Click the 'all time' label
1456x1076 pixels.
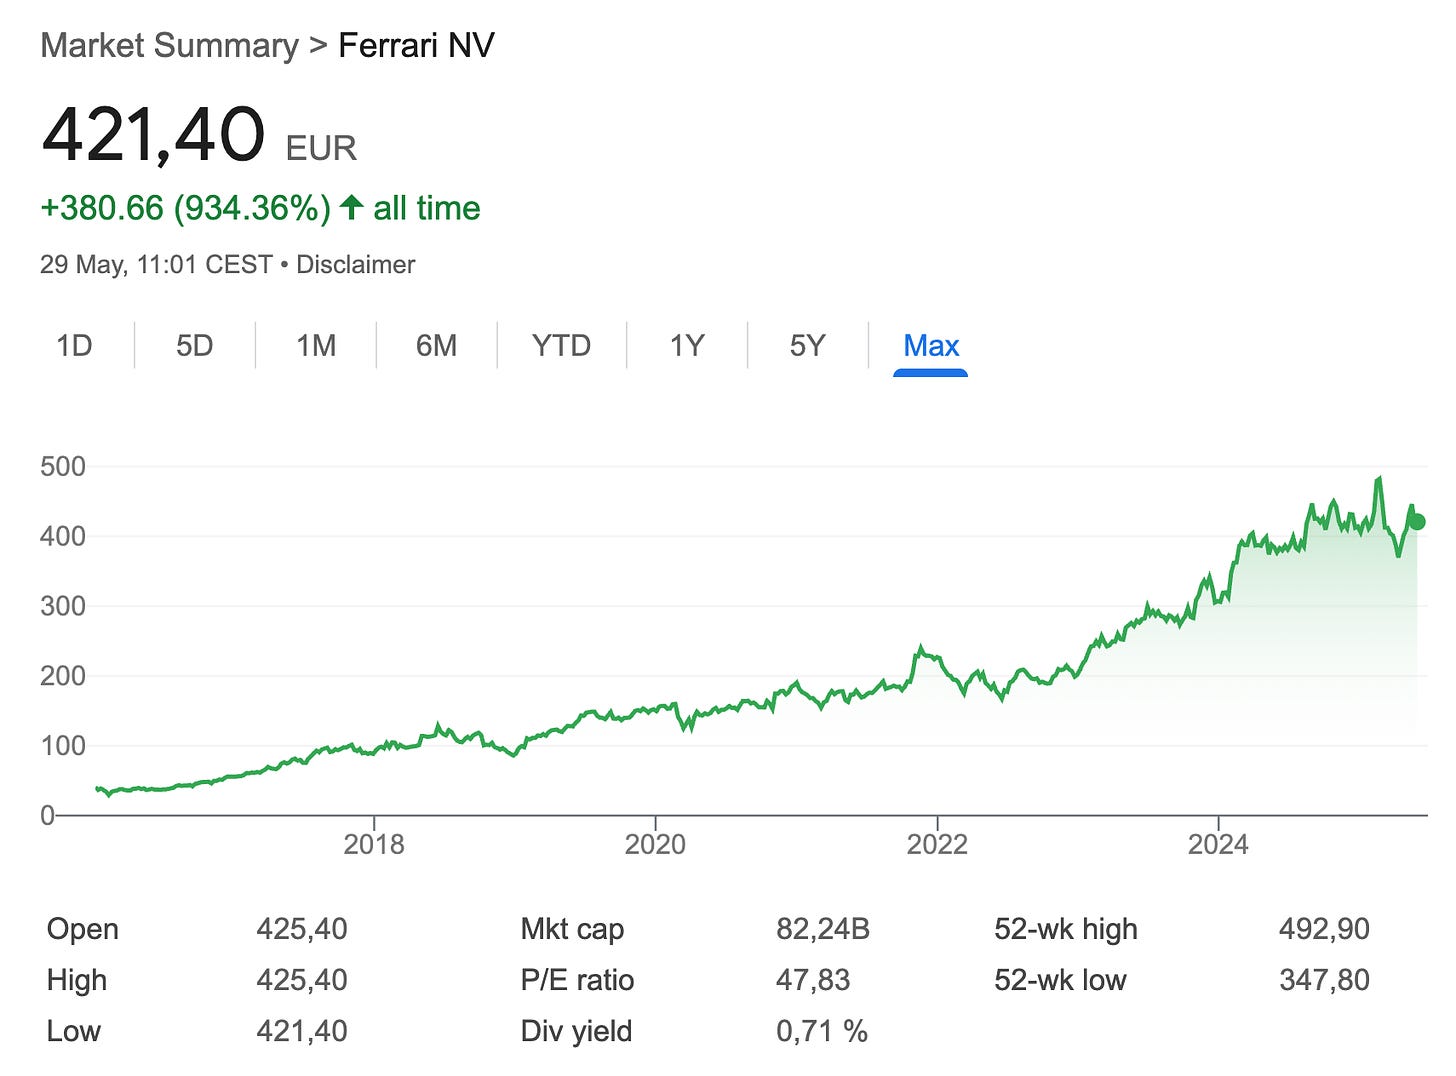427,208
